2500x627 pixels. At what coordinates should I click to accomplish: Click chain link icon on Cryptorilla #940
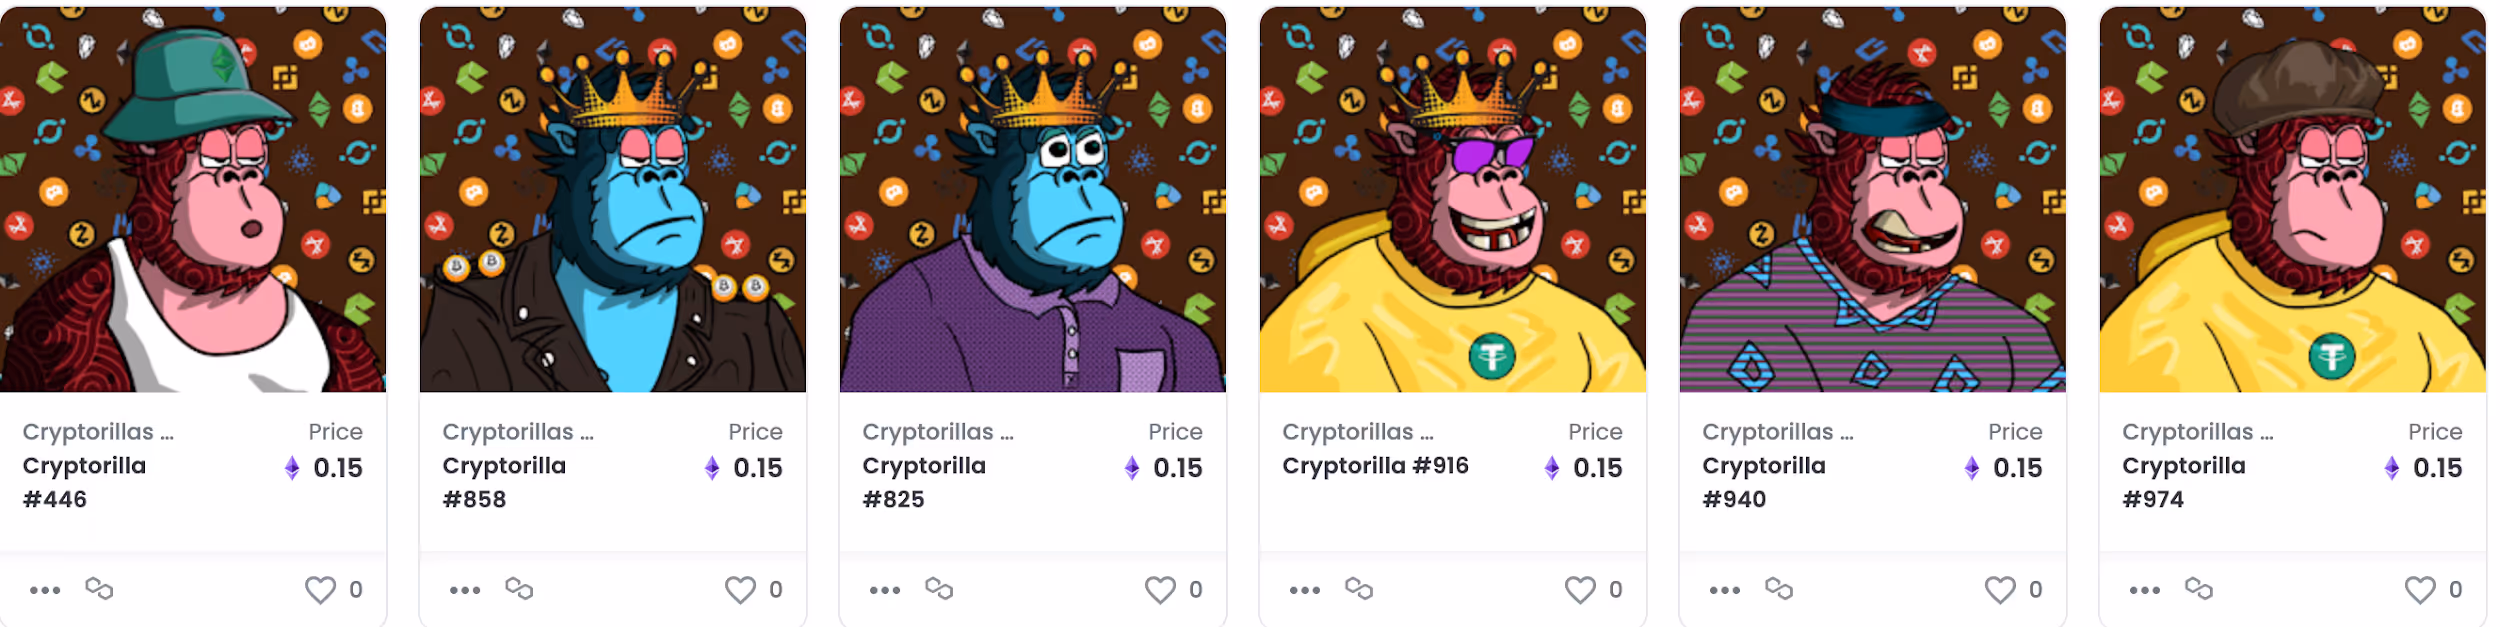1779,588
